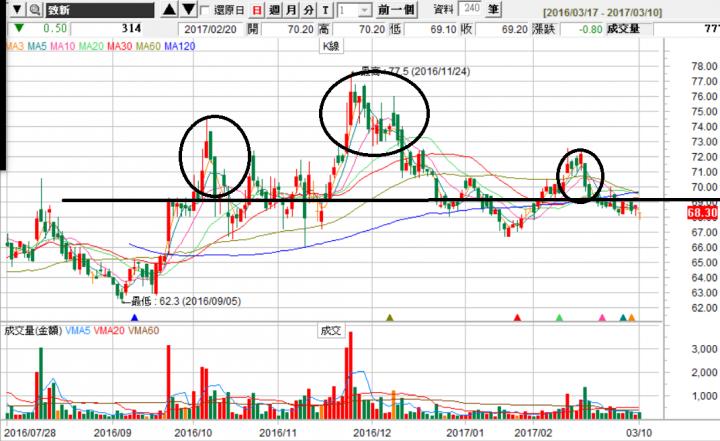The width and height of the screenshot is (720, 441).
Task: Select the MA3 moving average legend
Action: [15, 46]
